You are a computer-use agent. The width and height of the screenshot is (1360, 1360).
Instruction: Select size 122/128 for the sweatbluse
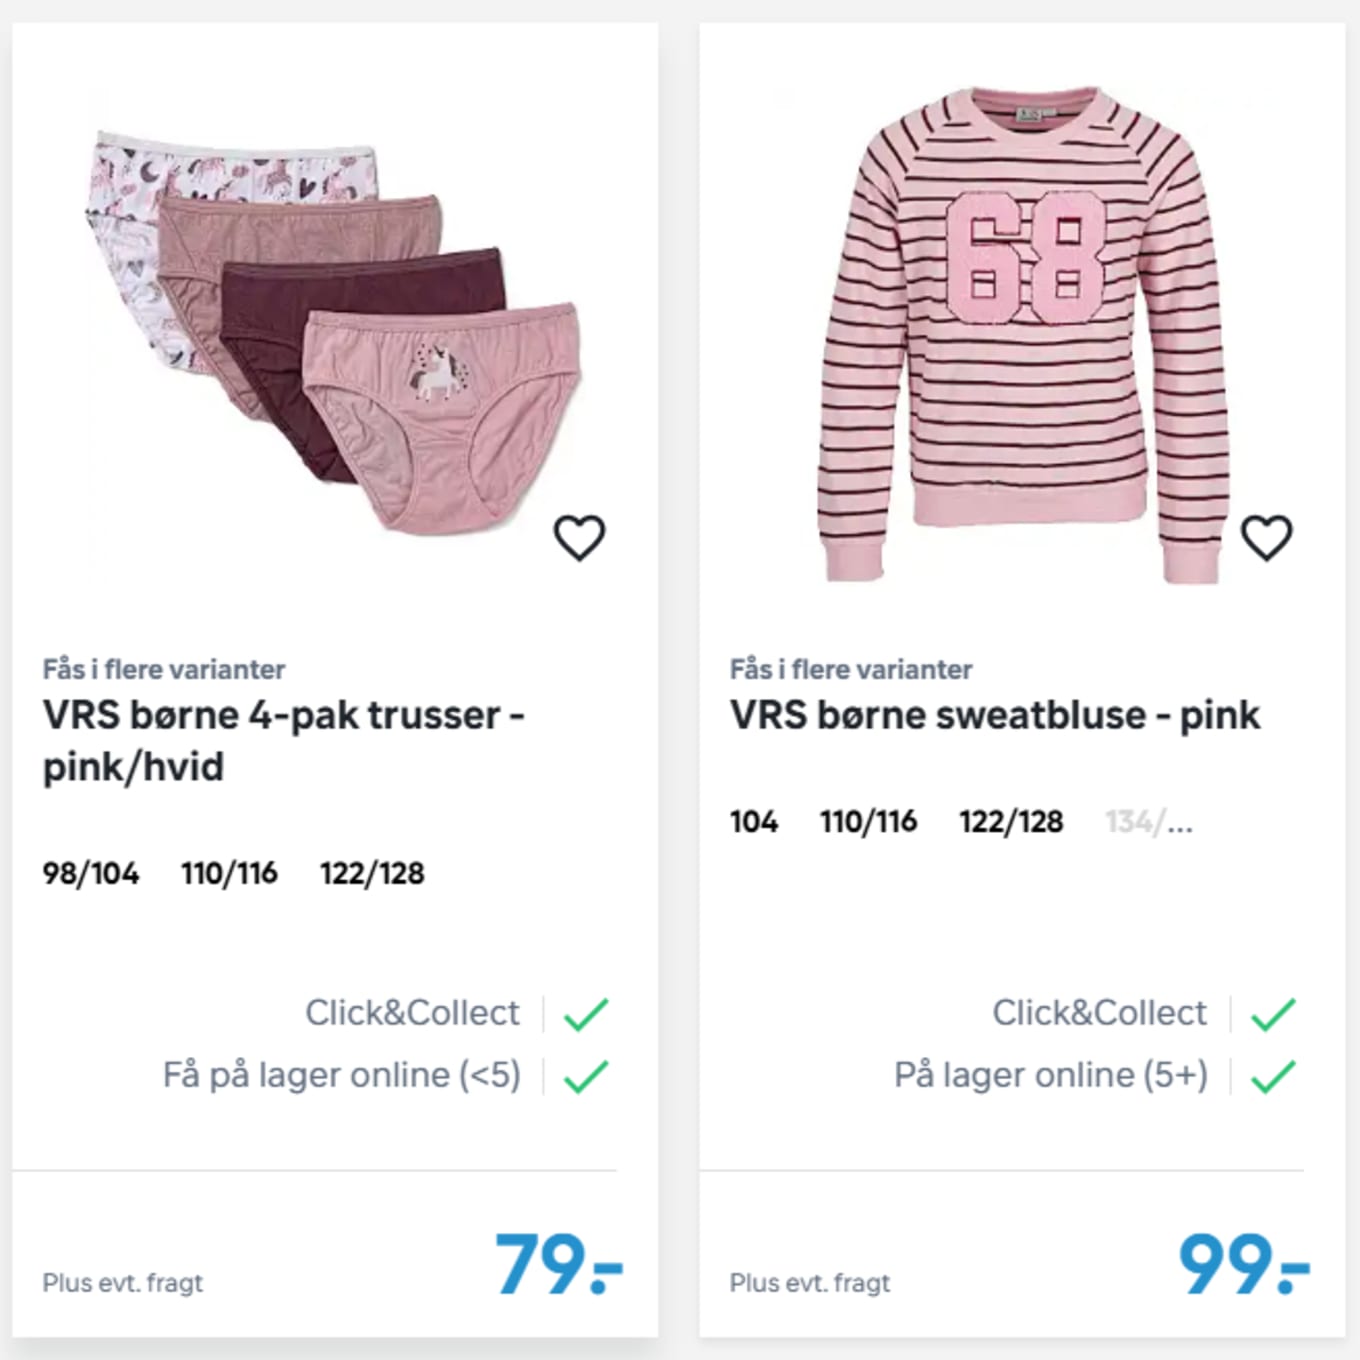1011,821
